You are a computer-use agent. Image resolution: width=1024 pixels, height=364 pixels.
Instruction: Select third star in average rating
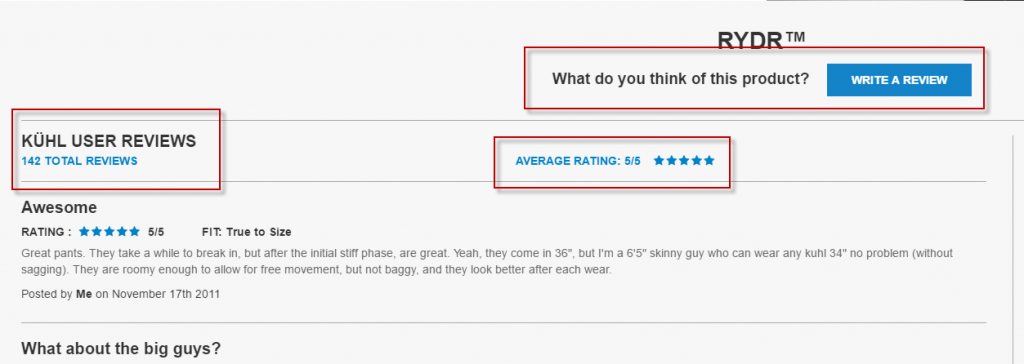(684, 160)
